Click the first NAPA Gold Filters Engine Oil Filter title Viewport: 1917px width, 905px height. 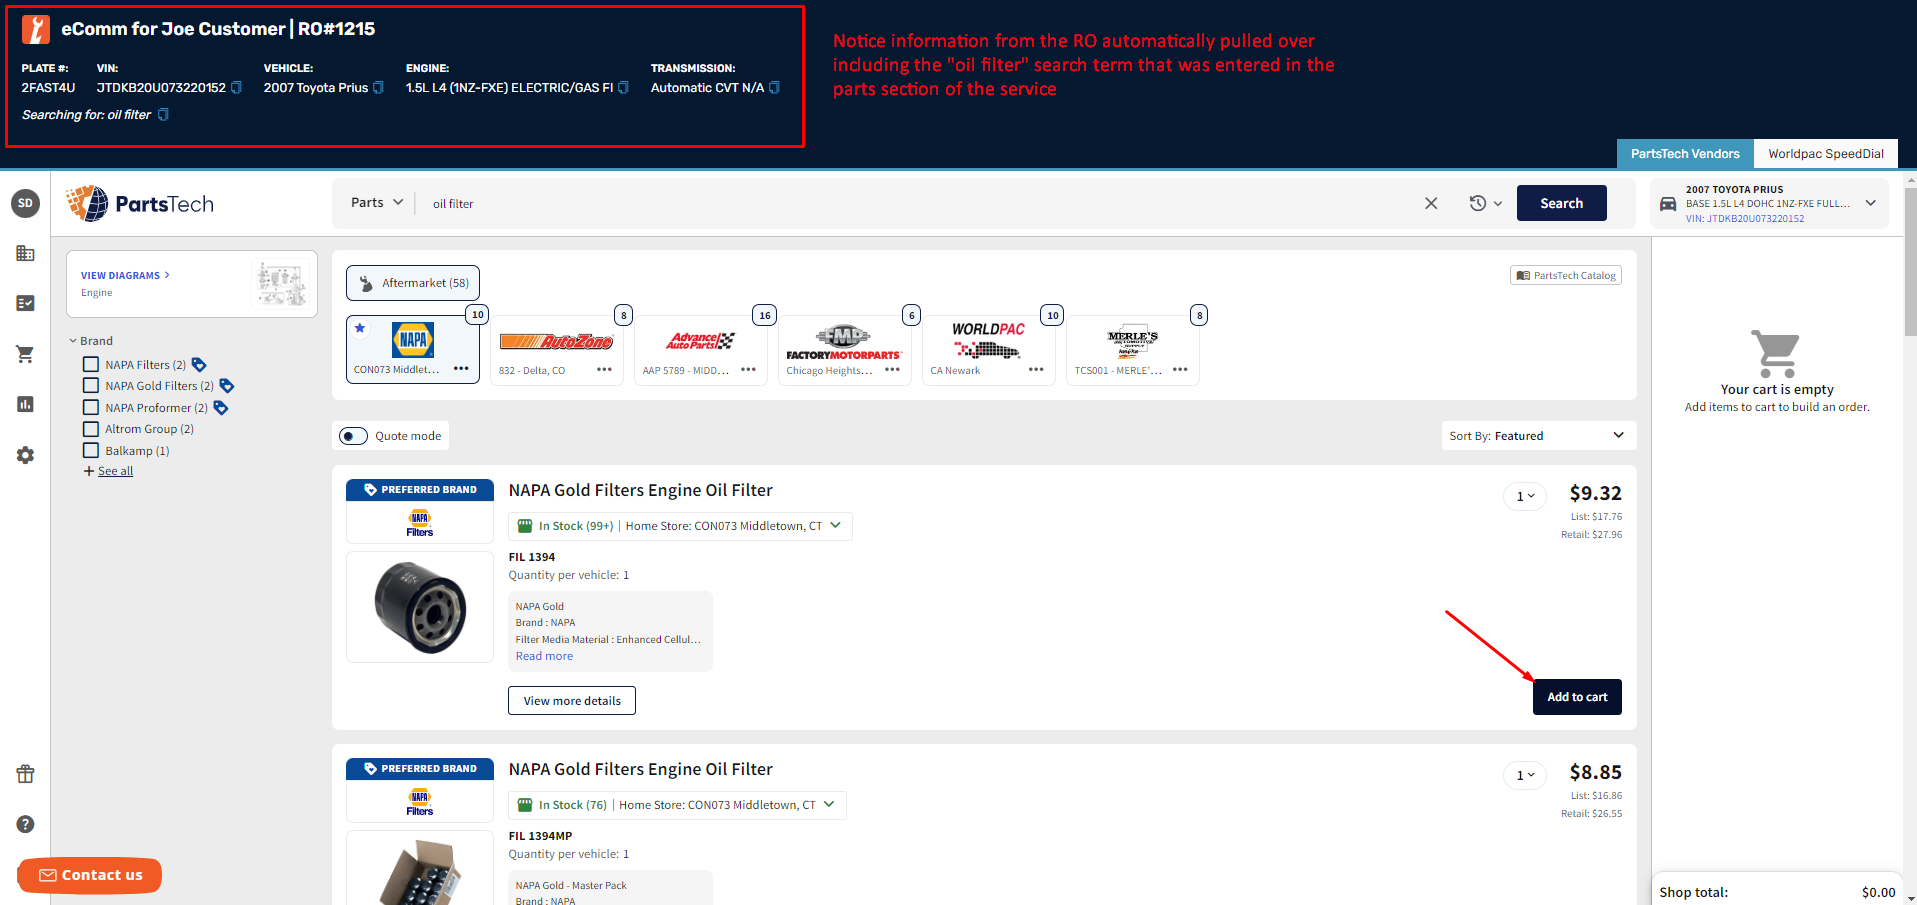click(x=640, y=490)
